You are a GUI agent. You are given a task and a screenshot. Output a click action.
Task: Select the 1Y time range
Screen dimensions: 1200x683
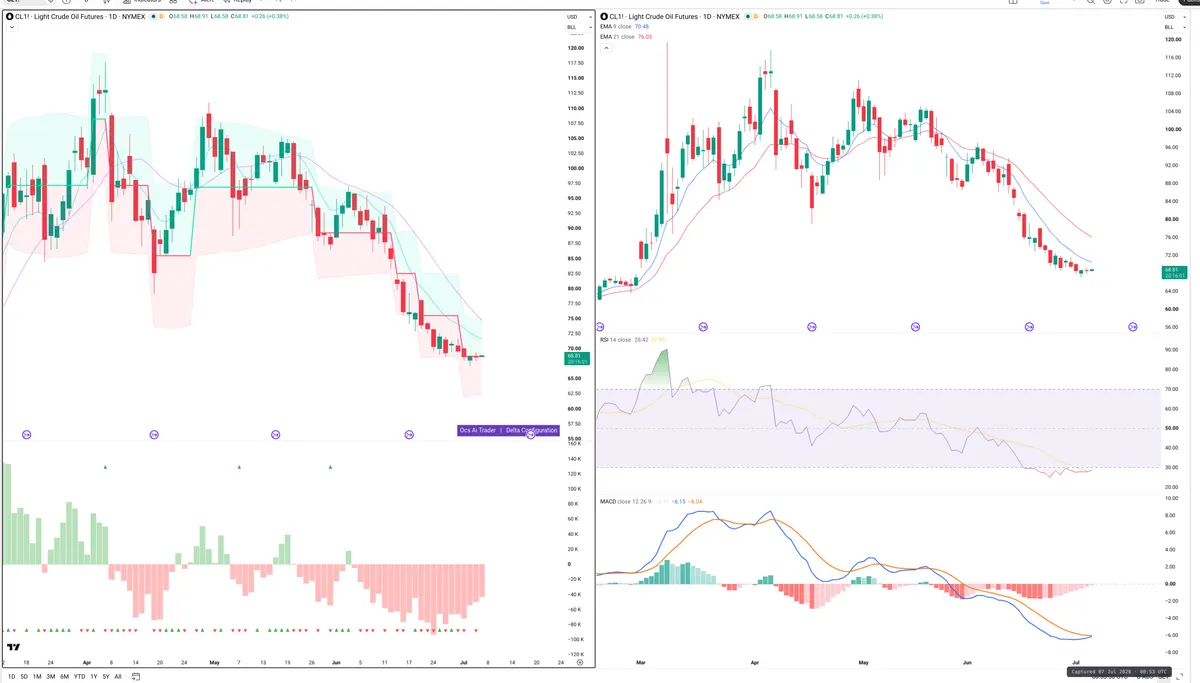93,676
